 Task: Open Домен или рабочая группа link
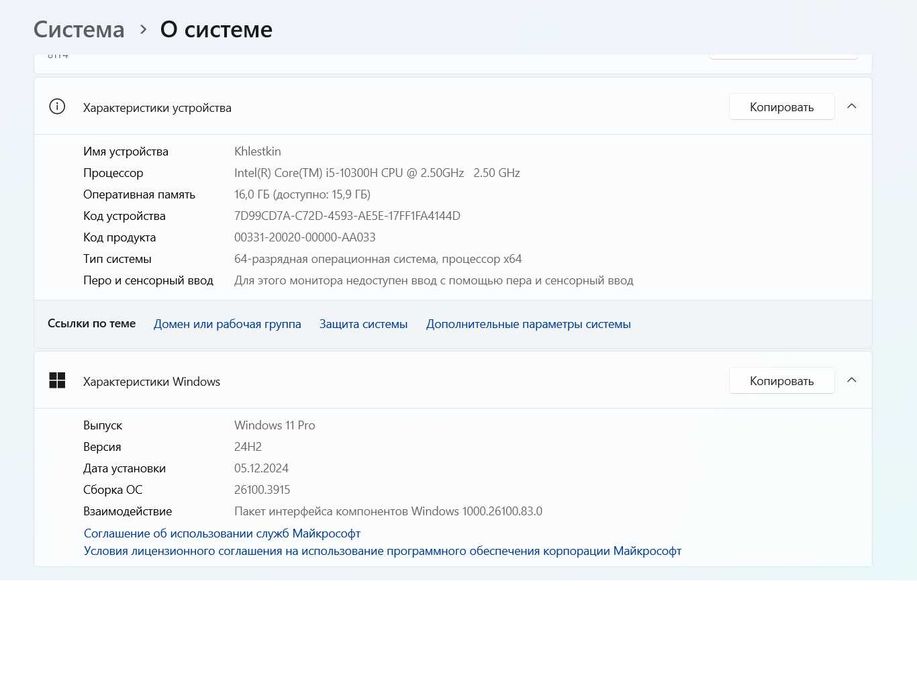coord(227,324)
